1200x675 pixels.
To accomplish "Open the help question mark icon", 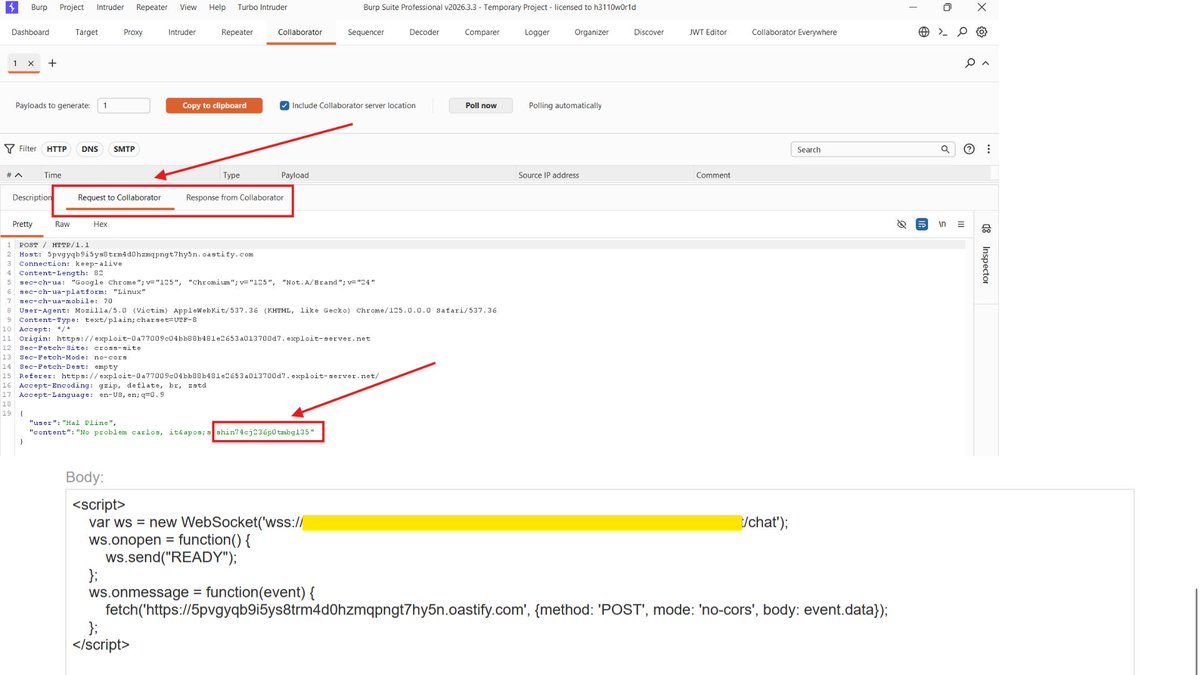I will click(969, 149).
